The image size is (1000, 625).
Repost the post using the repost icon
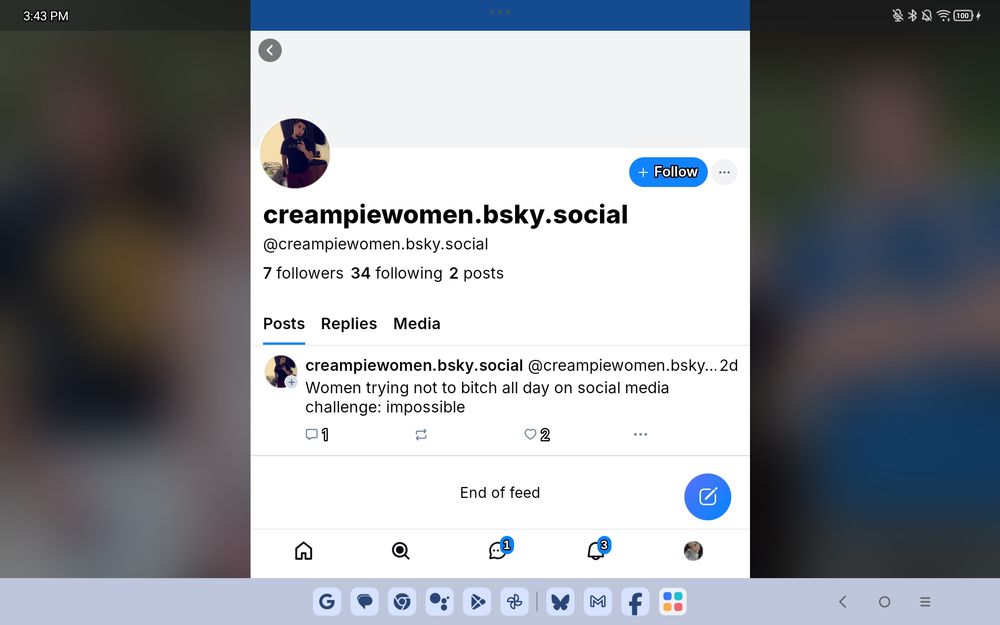(421, 435)
